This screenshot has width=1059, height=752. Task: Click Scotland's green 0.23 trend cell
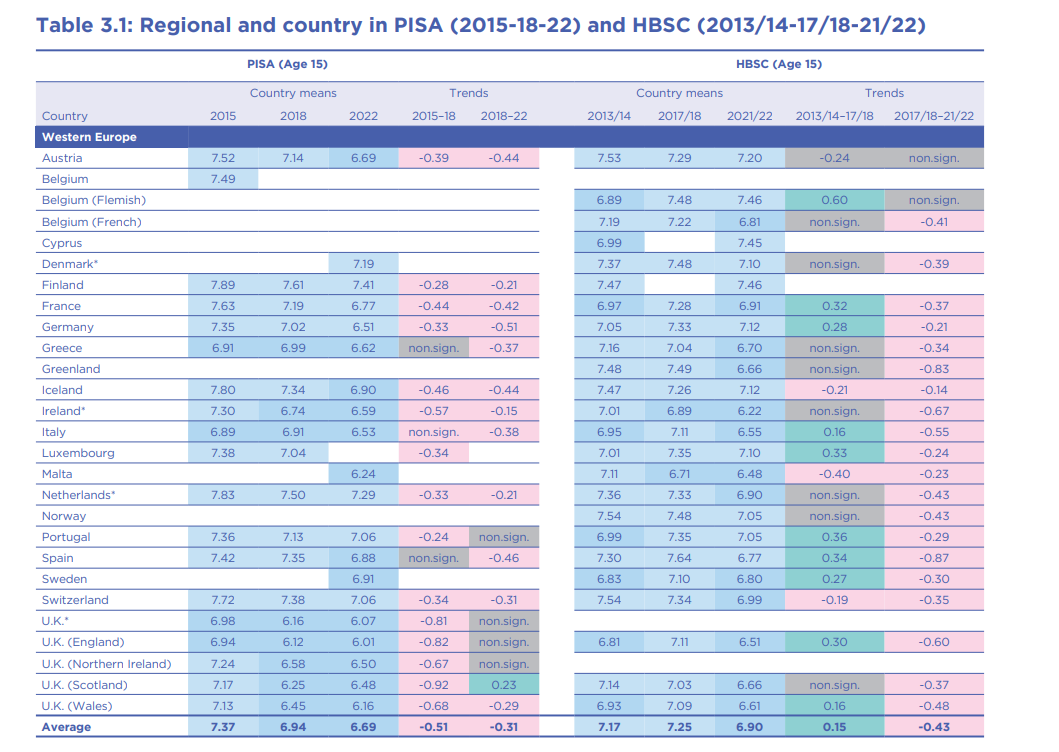coord(503,685)
